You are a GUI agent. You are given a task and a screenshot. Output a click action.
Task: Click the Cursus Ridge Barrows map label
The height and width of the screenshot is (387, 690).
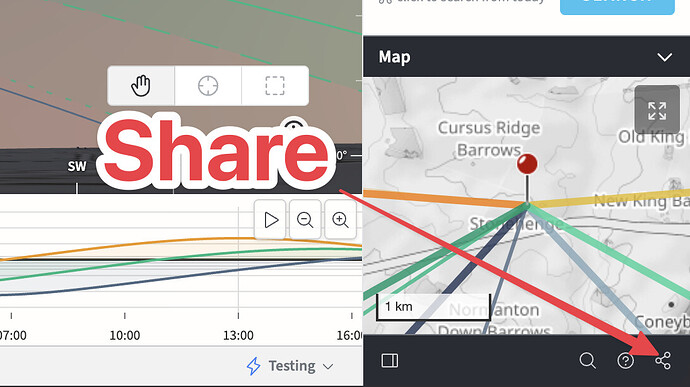tap(489, 139)
